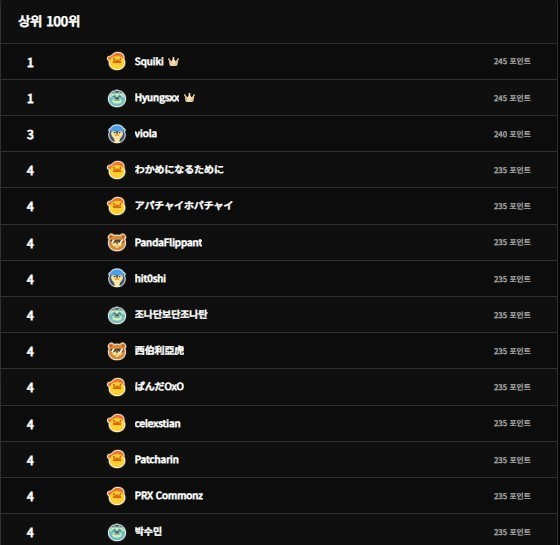This screenshot has width=560, height=545.
Task: Click the crown icon next to Squiki
Action: [173, 61]
